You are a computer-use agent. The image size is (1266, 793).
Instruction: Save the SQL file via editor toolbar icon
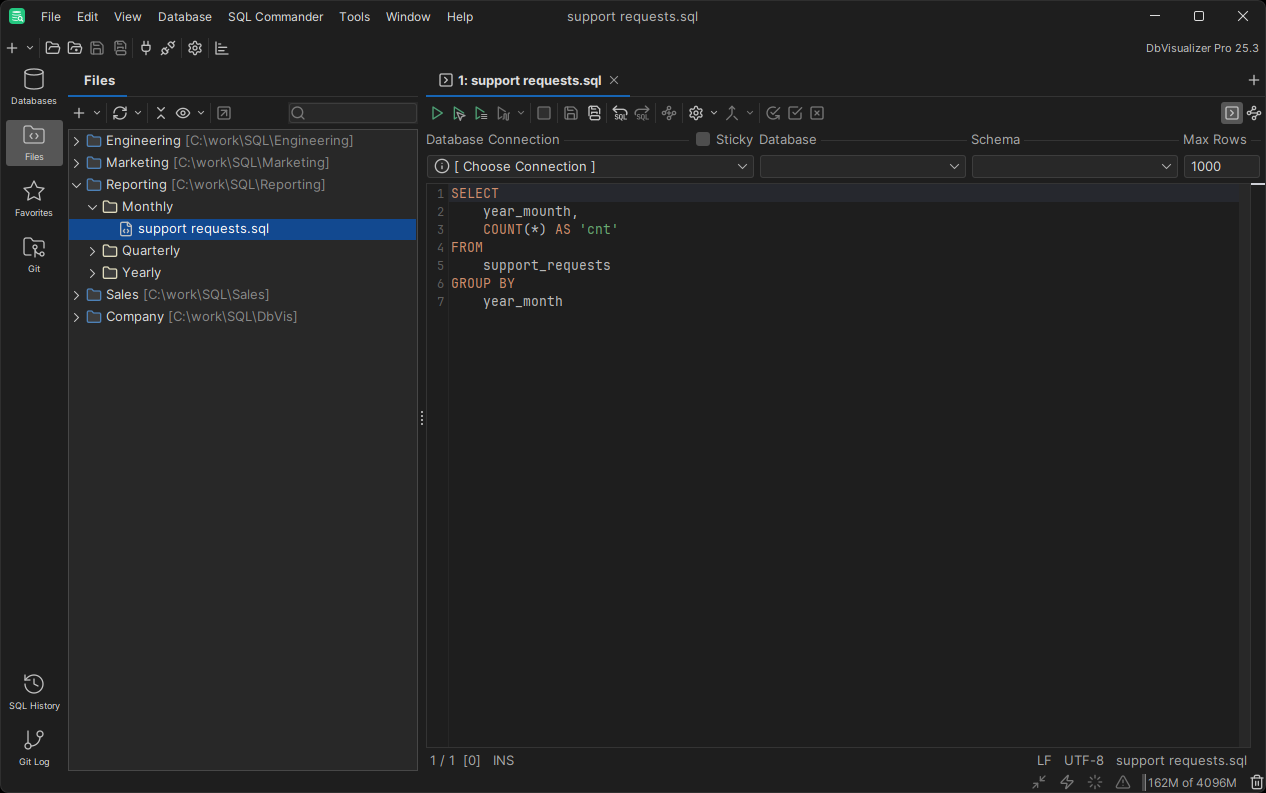pyautogui.click(x=570, y=113)
